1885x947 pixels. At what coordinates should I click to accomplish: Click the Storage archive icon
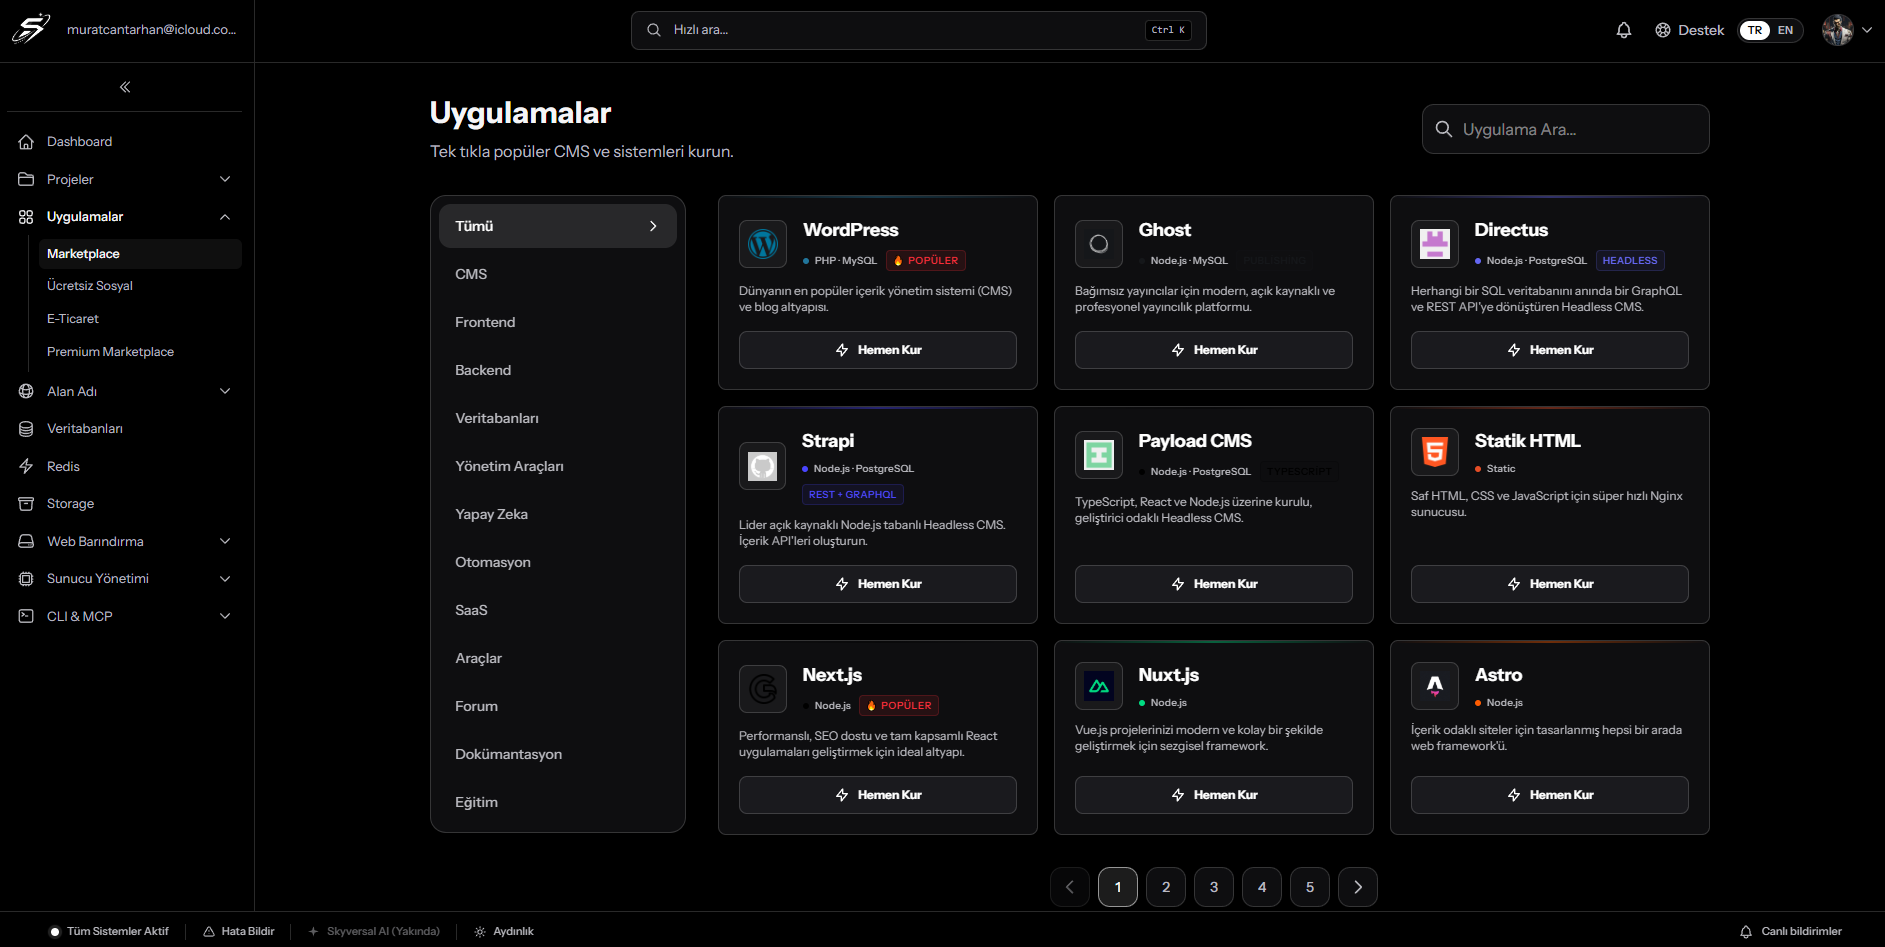[26, 504]
